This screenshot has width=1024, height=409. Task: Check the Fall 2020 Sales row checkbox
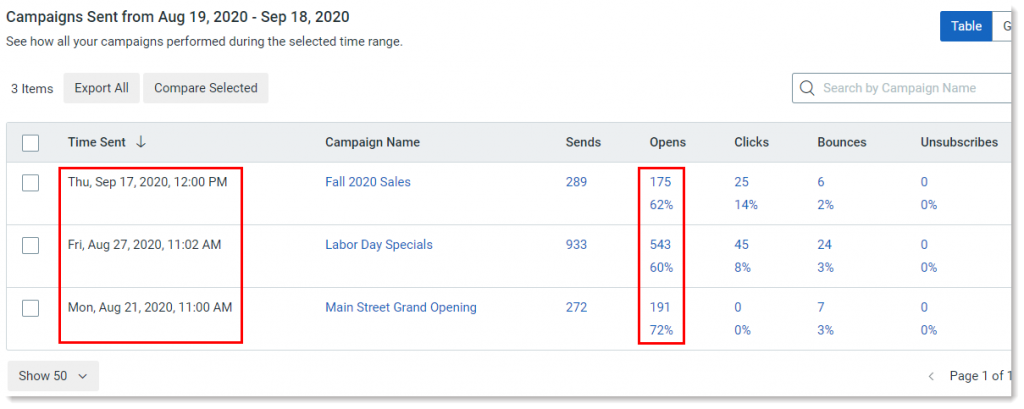pos(30,183)
